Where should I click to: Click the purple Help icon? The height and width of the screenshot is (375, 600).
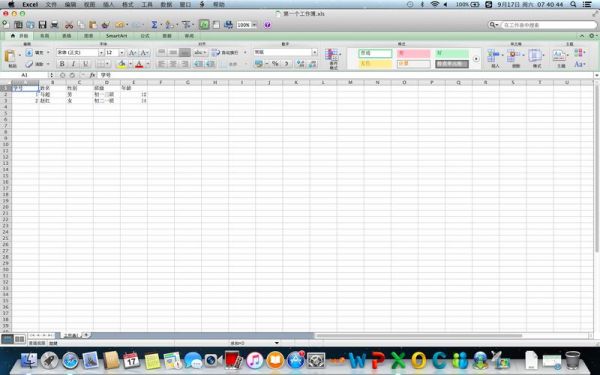click(267, 25)
